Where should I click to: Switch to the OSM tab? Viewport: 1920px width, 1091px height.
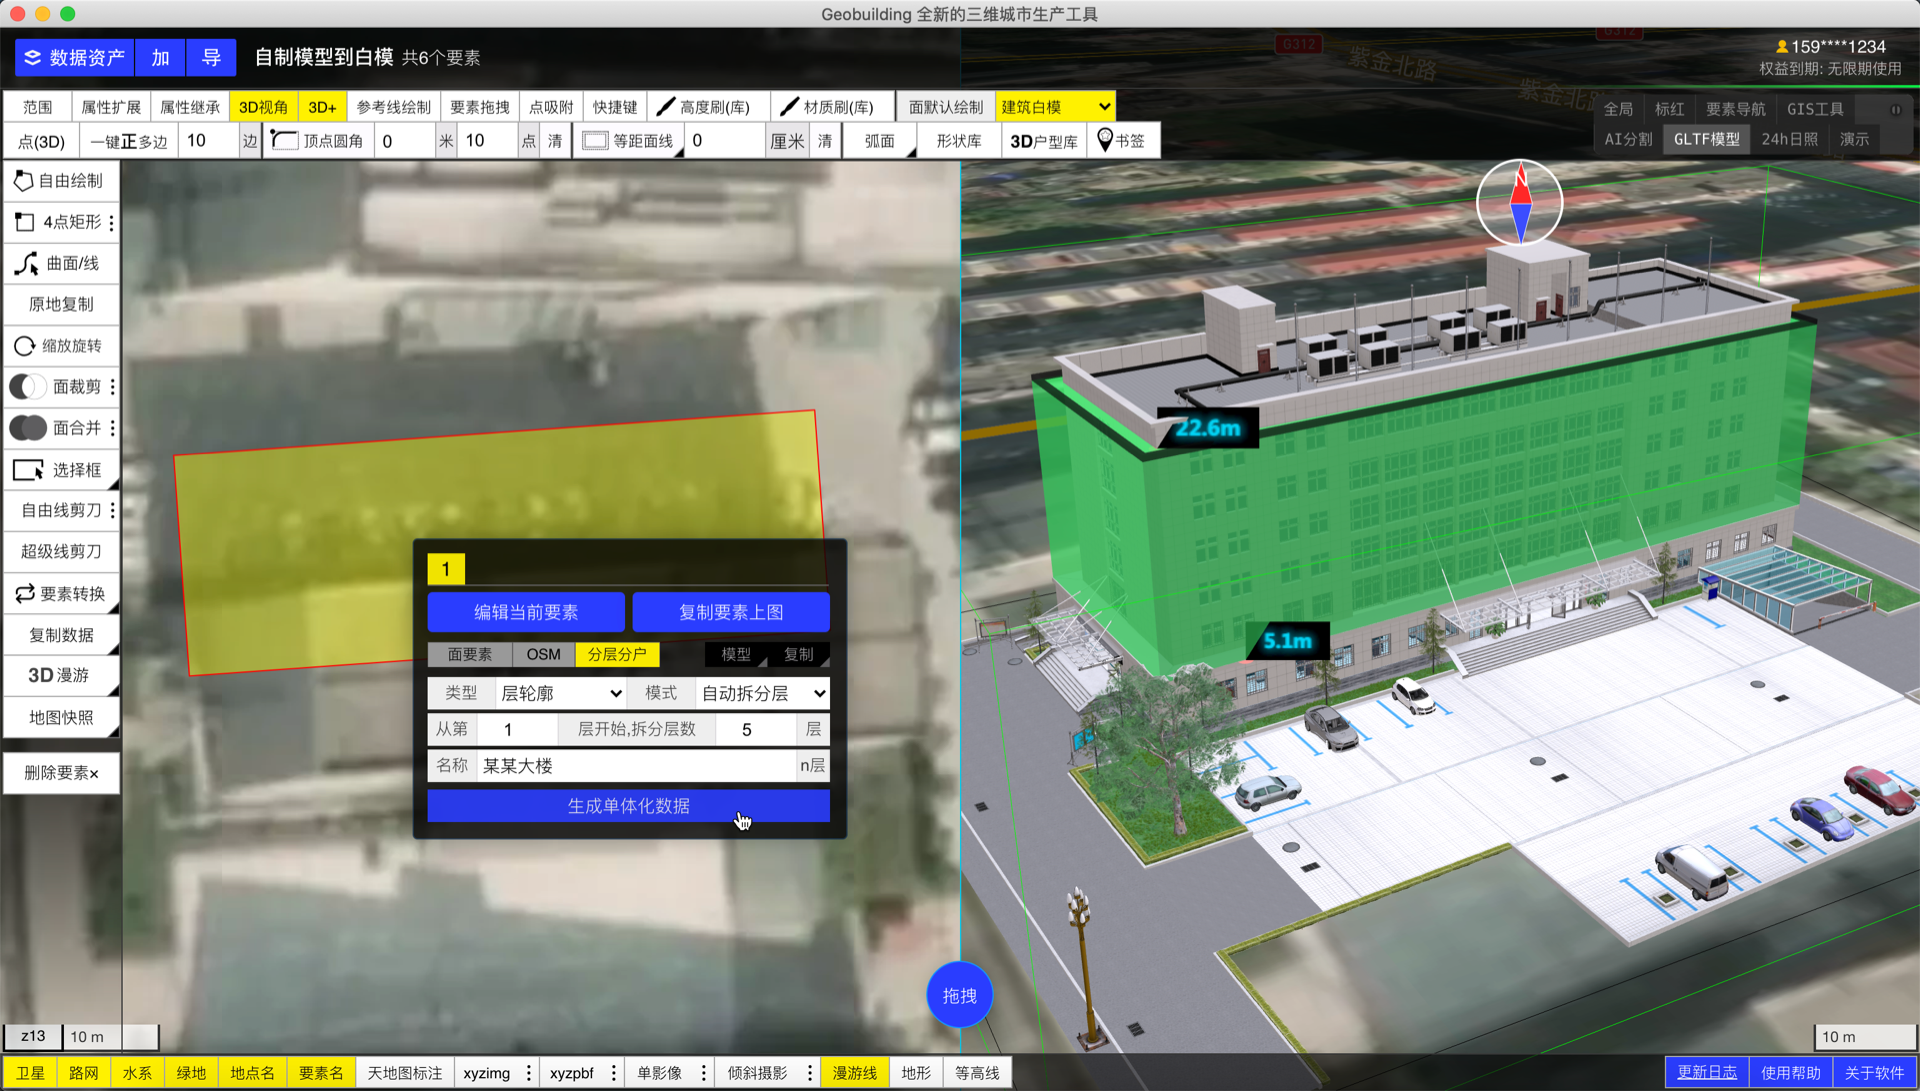(x=543, y=654)
